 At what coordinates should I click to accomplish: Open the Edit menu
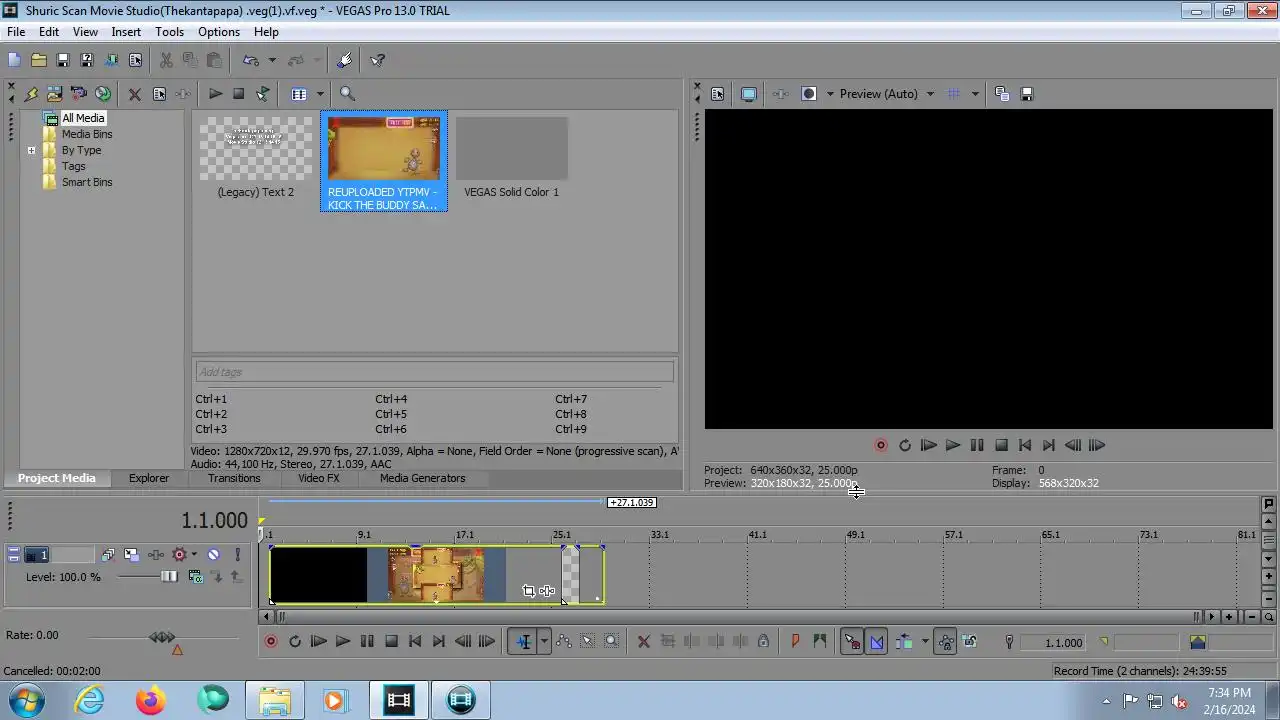(x=49, y=32)
